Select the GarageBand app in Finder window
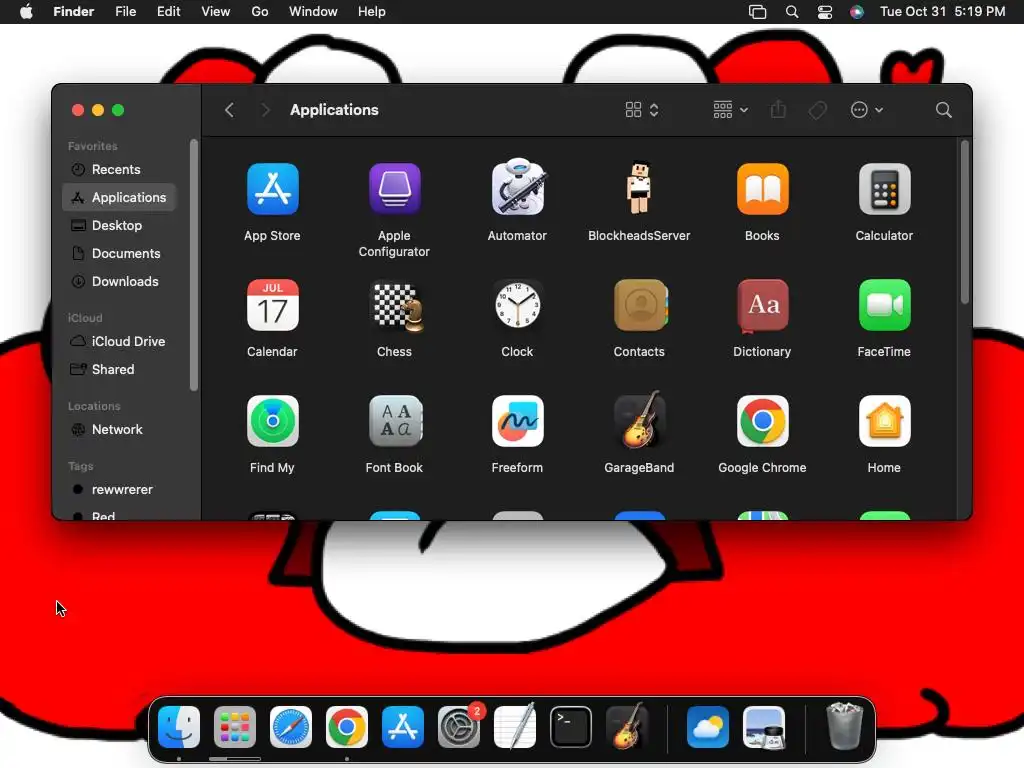 (x=640, y=420)
